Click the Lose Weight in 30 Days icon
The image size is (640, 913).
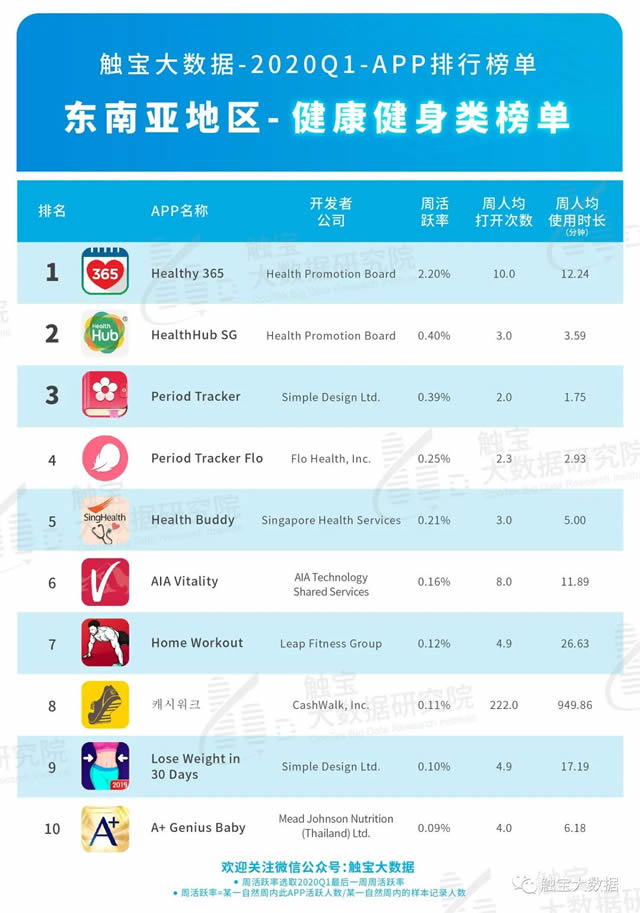coord(105,766)
